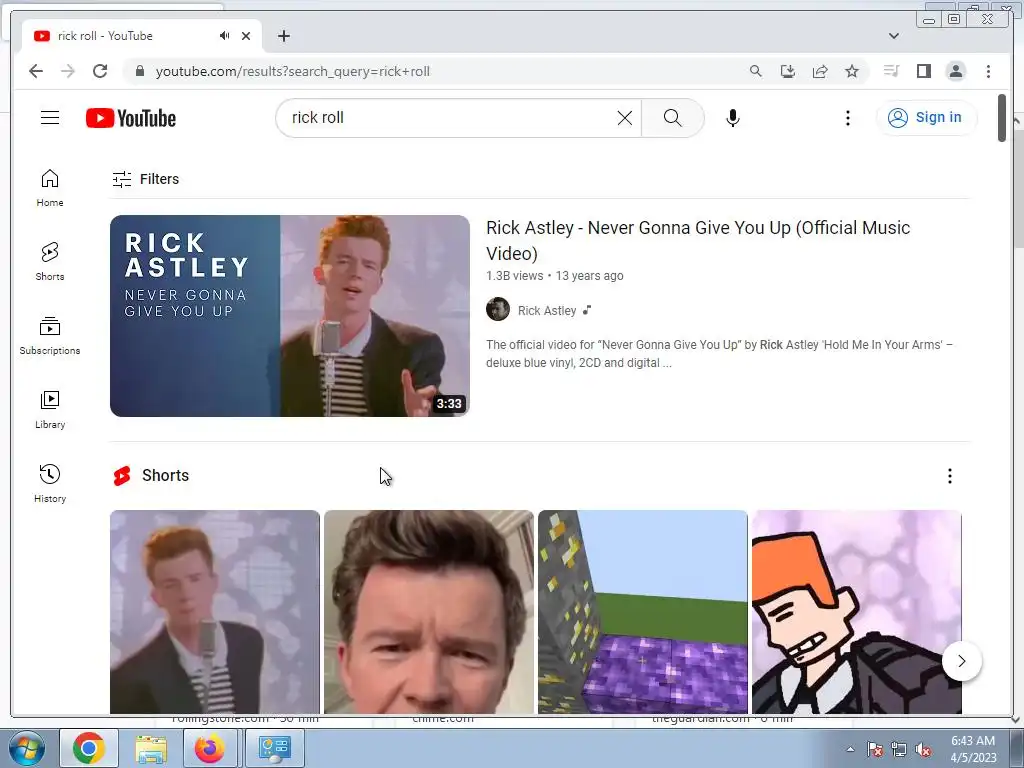Open History in sidebar
Screen dimensions: 1024x768
pyautogui.click(x=50, y=483)
